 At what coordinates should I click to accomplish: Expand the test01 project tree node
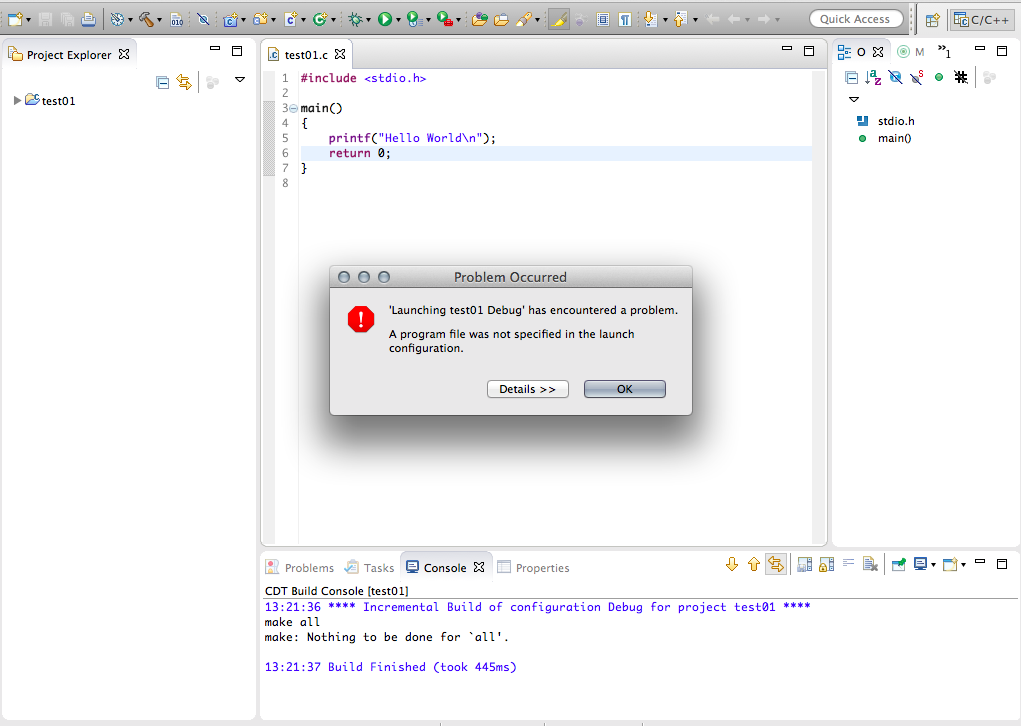point(17,100)
